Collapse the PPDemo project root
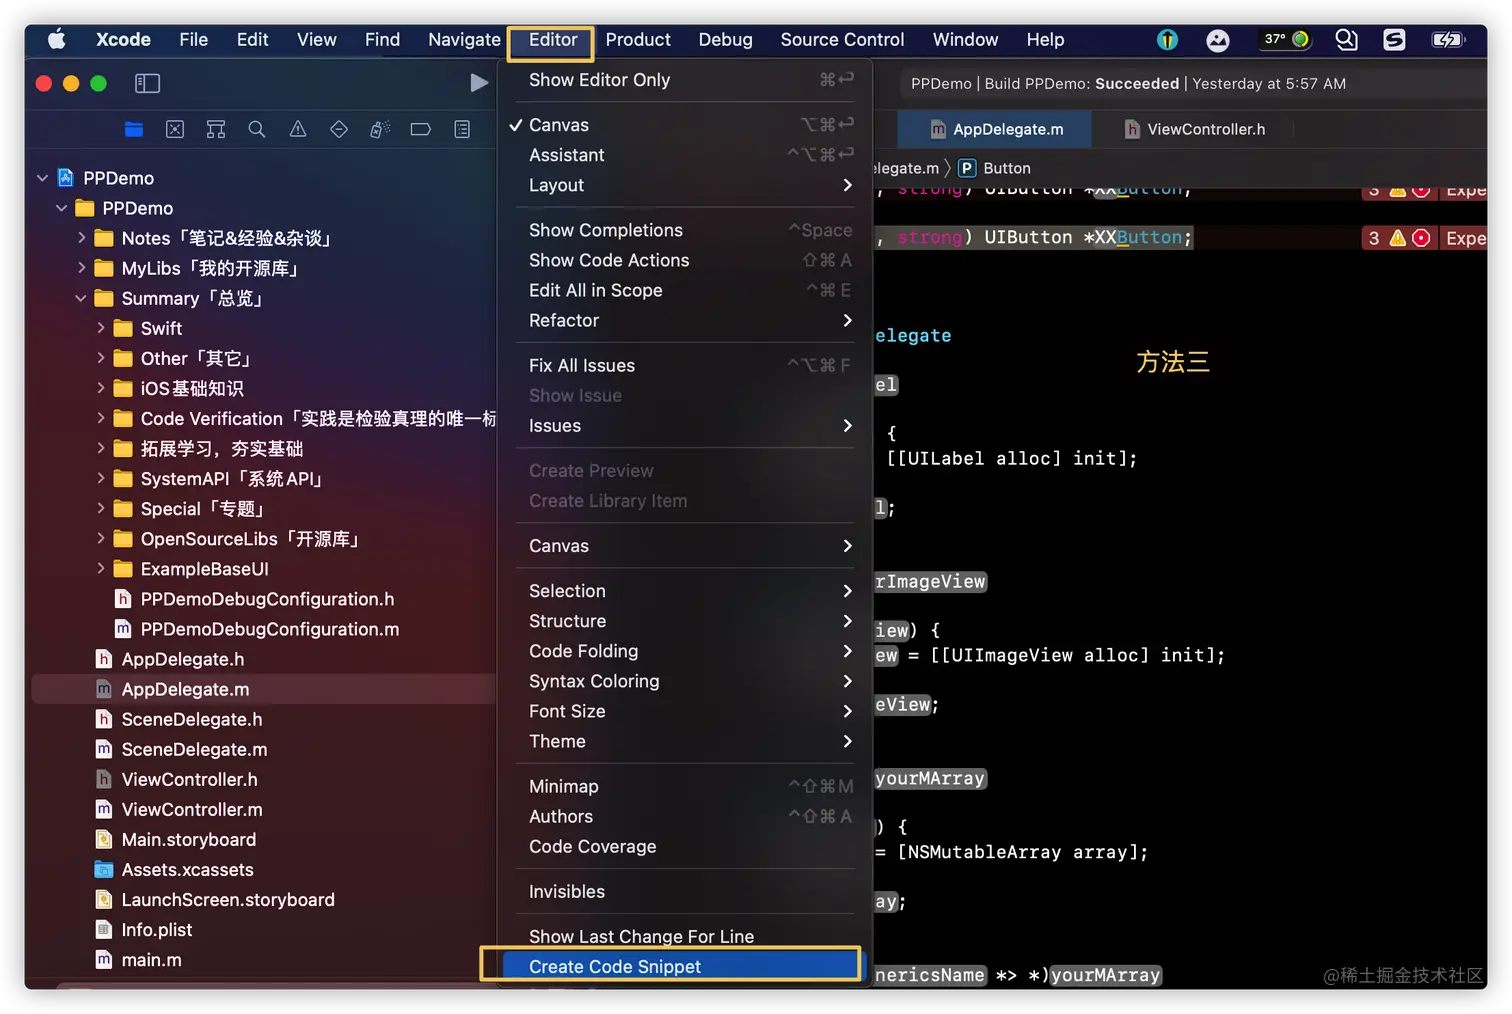 [42, 178]
